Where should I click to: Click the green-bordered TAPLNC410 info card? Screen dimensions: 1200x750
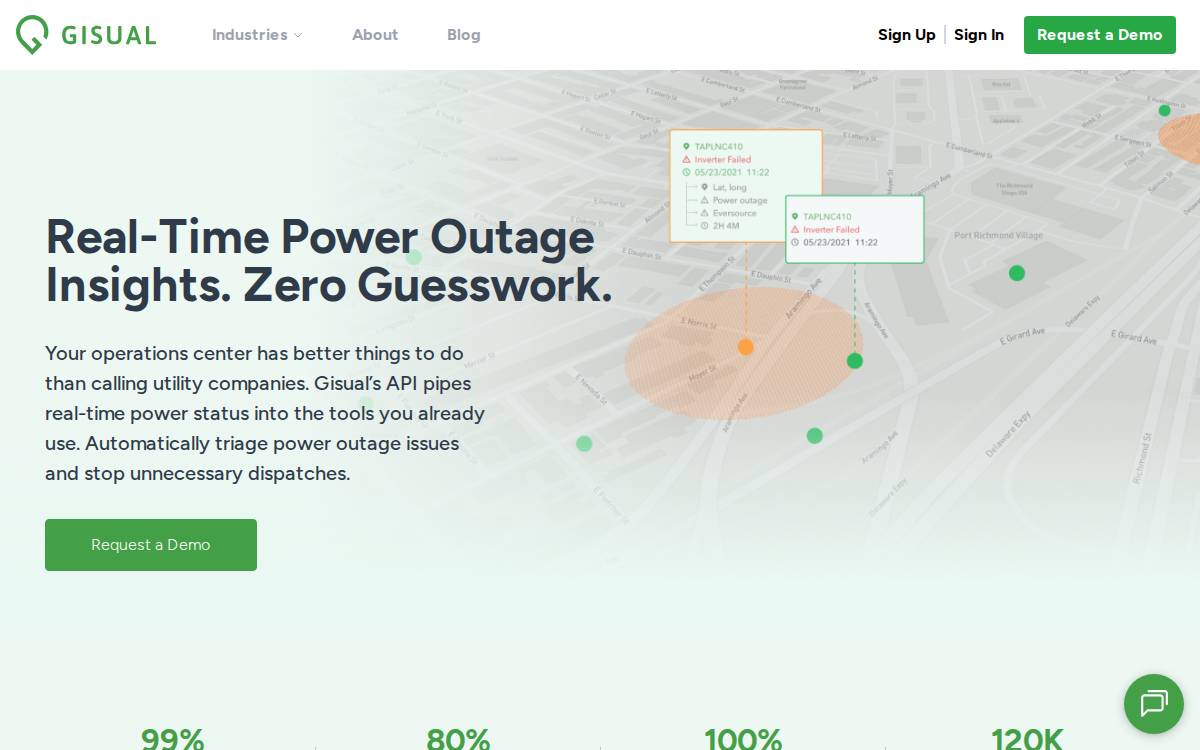(x=855, y=229)
